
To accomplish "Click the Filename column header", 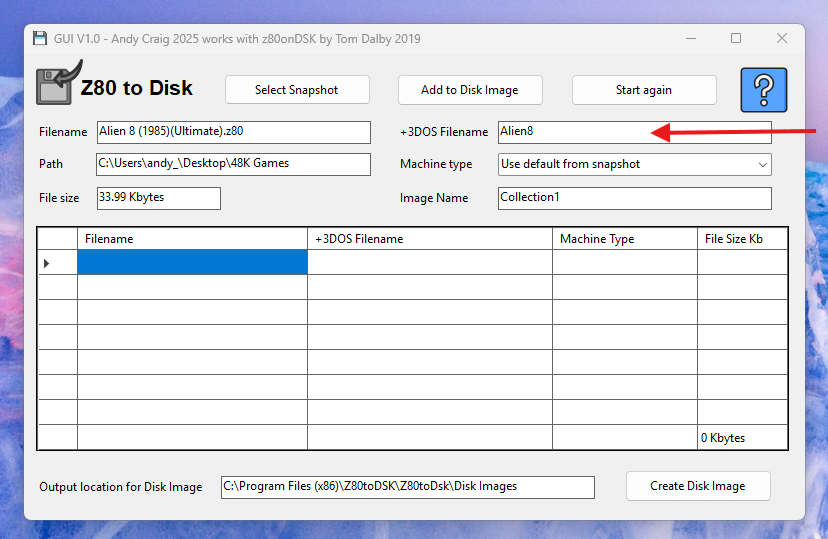I will pyautogui.click(x=192, y=239).
